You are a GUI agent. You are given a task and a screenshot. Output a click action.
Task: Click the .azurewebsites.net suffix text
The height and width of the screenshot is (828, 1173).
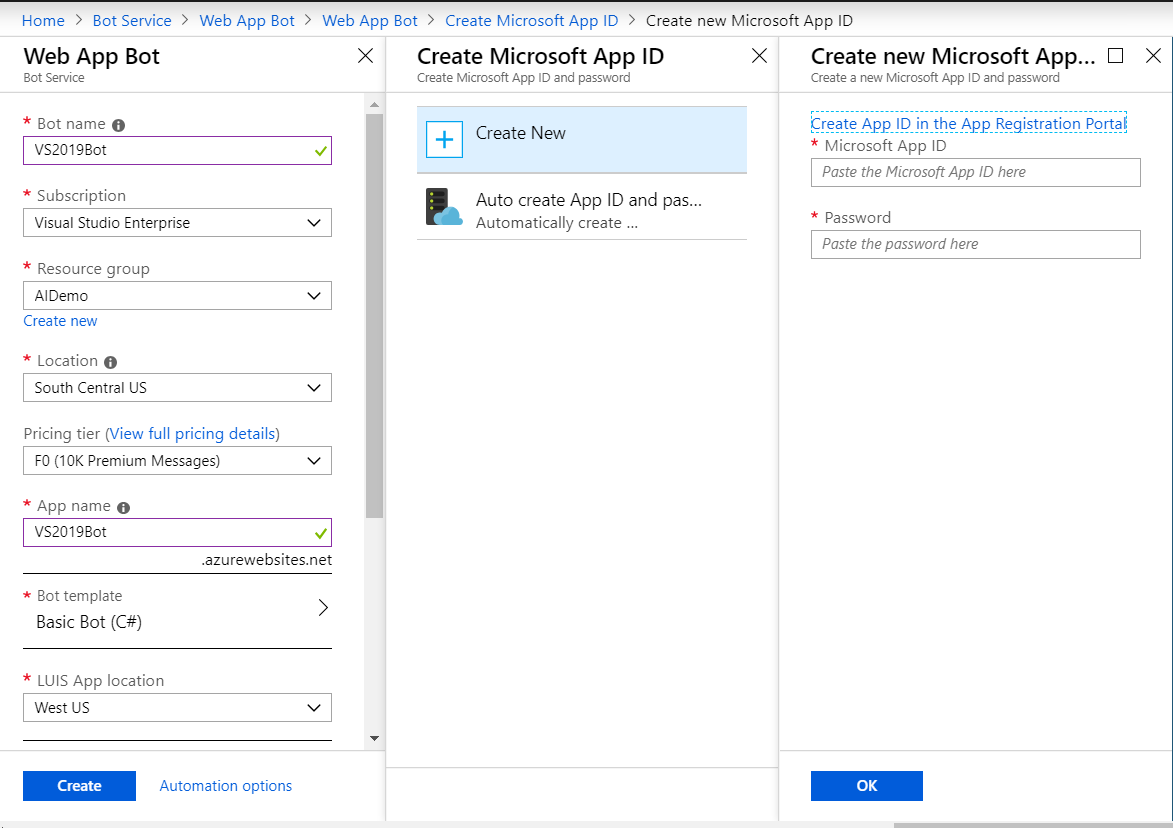[x=266, y=560]
